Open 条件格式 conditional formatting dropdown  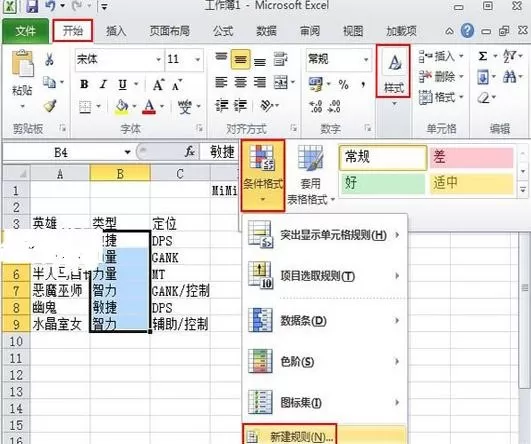click(263, 175)
